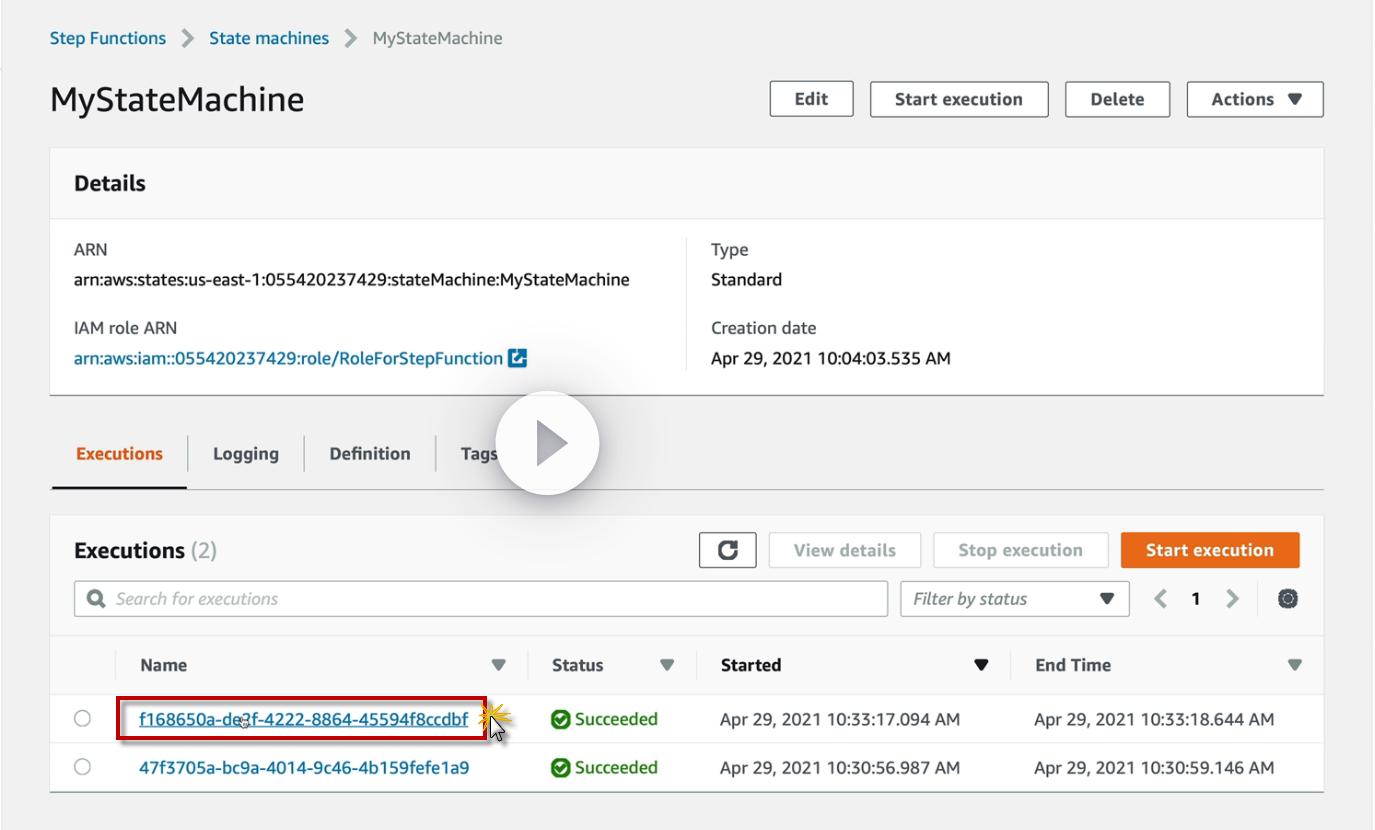The width and height of the screenshot is (1375, 830).
Task: Open the Step Functions breadcrumb link
Action: click(108, 38)
